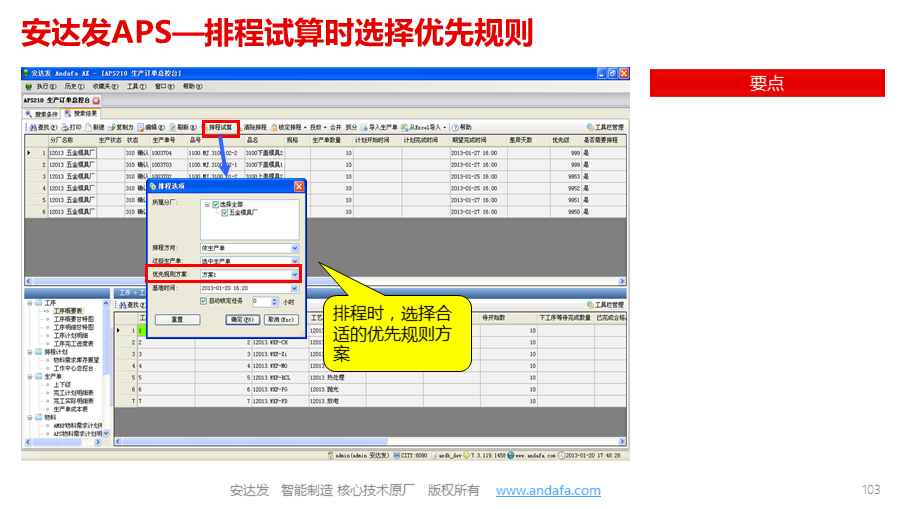
Task: Click the 工序 folder icon in the tree
Action: [39, 303]
